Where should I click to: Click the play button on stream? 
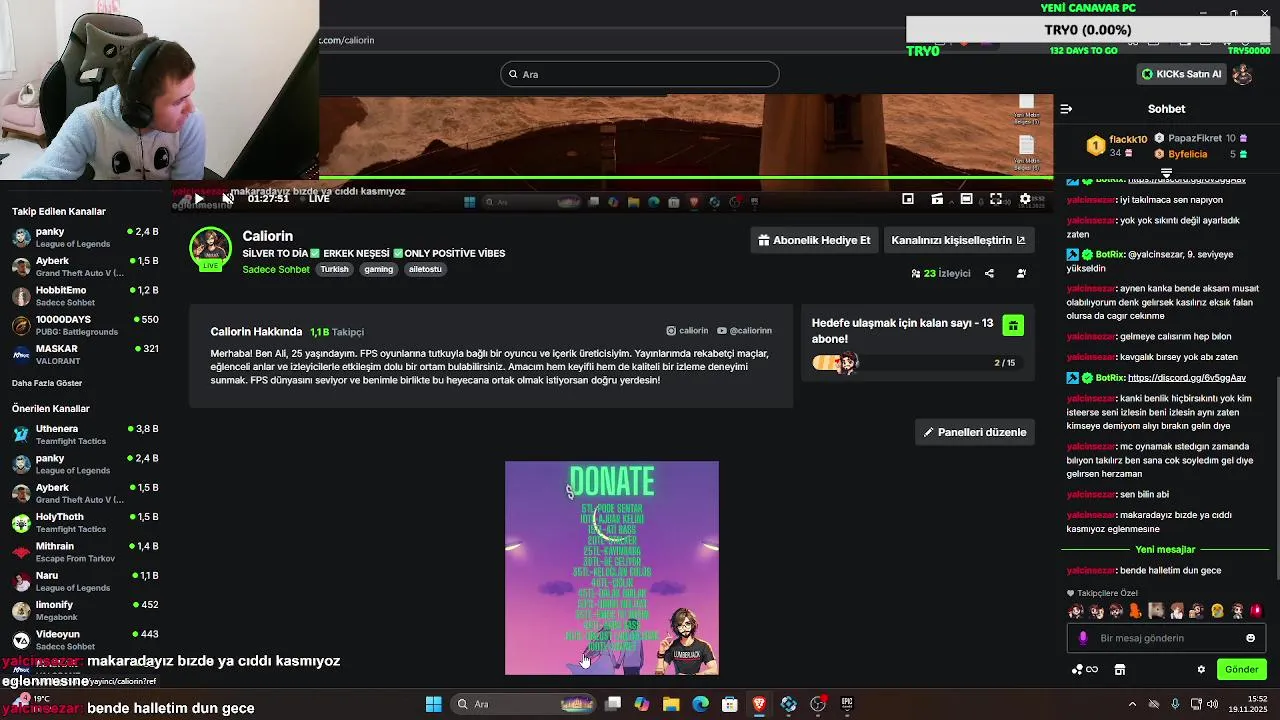[199, 199]
